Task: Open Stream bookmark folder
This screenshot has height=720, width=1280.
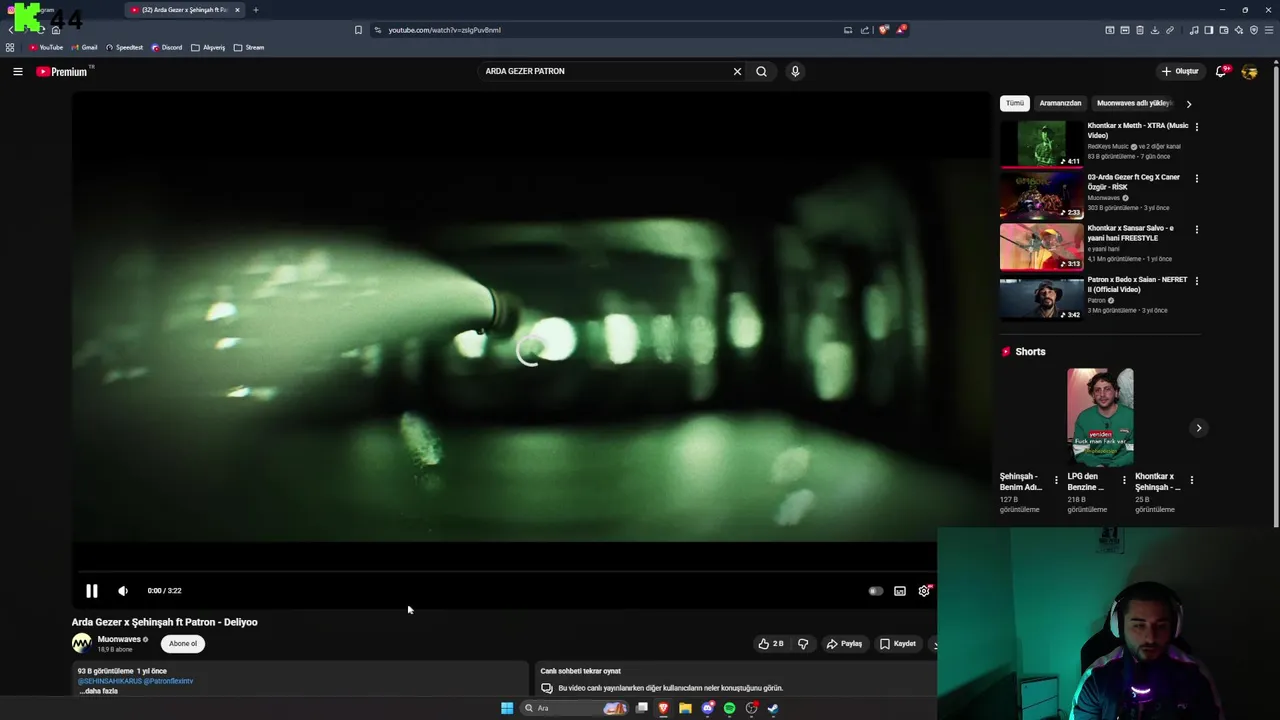Action: coord(249,47)
